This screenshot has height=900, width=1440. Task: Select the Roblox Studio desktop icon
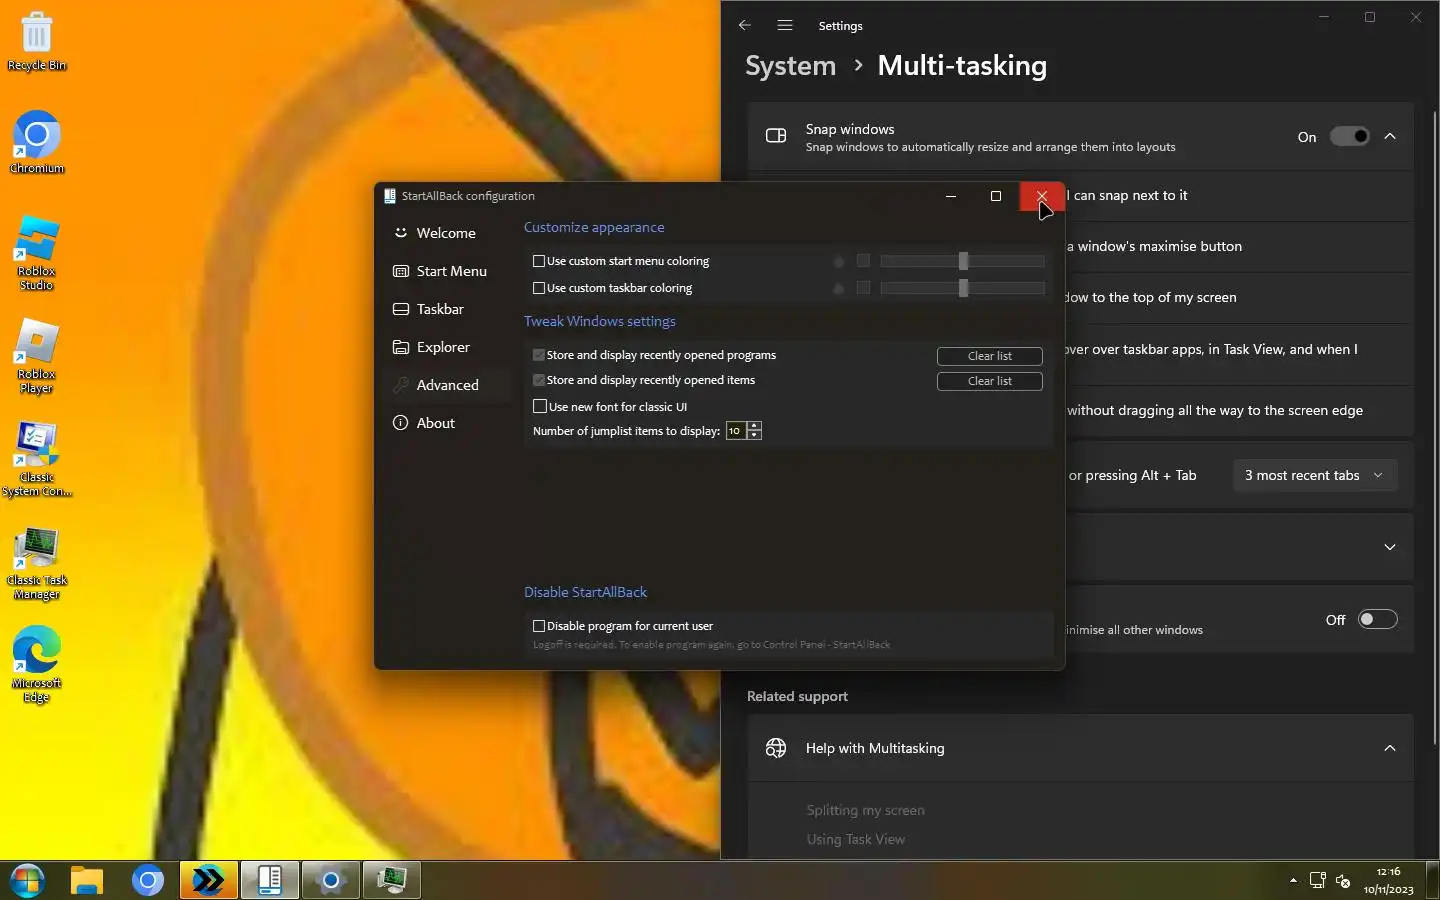point(37,252)
